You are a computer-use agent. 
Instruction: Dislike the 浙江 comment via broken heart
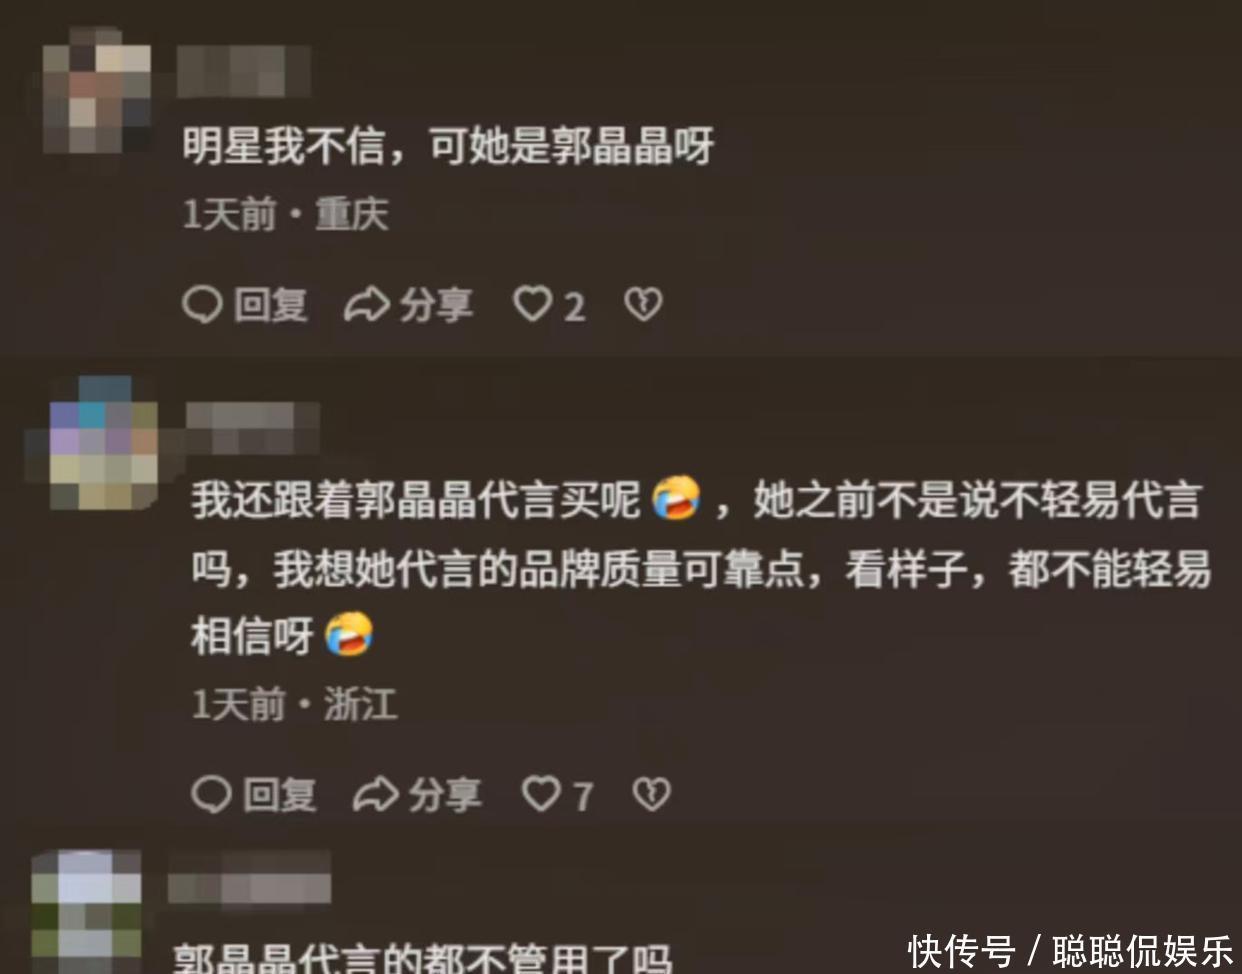click(x=651, y=794)
